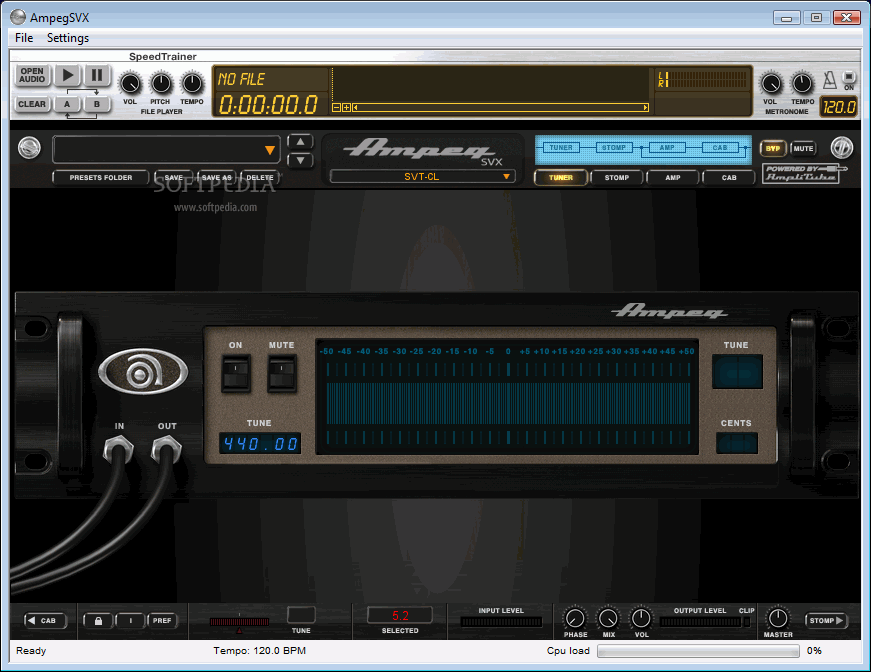Flip the tuner MUTE rocker switch
The image size is (871, 672).
click(x=282, y=374)
